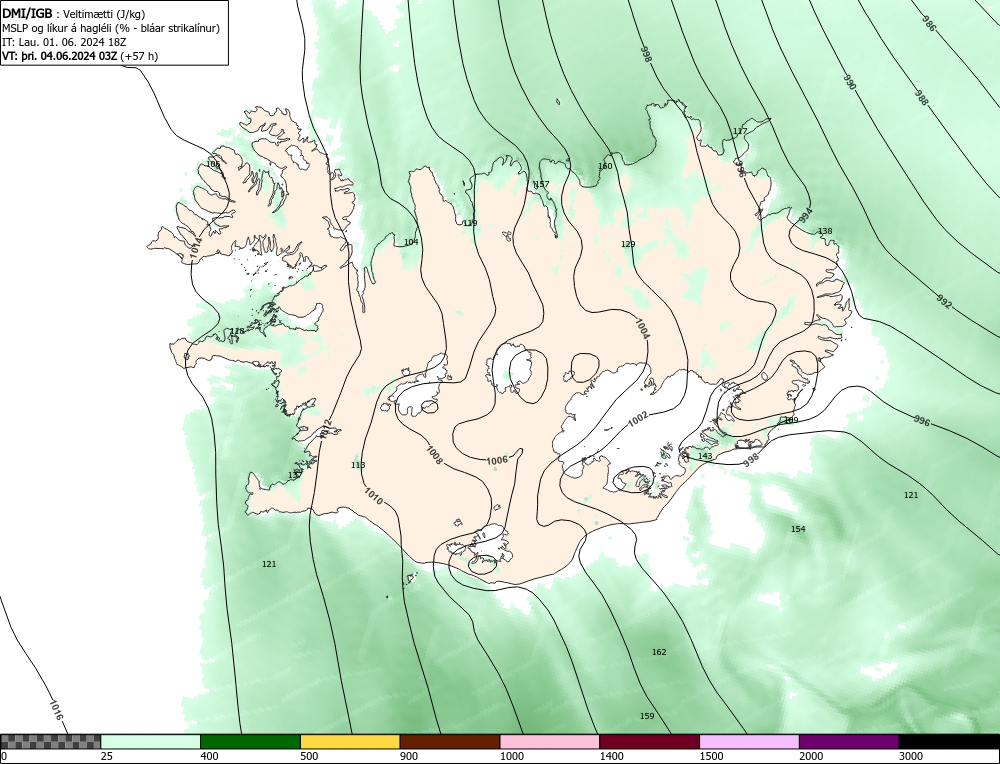Click the 1012 isobar label
Image resolution: width=1000 pixels, height=764 pixels.
tap(327, 429)
